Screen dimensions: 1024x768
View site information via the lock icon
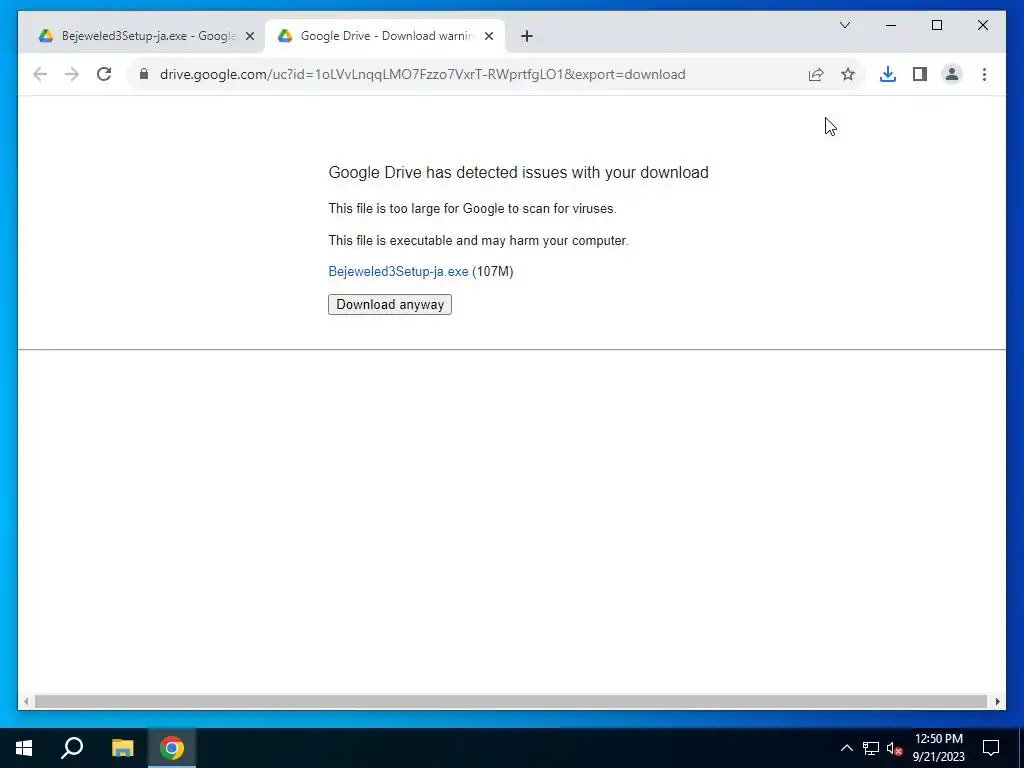(x=144, y=74)
